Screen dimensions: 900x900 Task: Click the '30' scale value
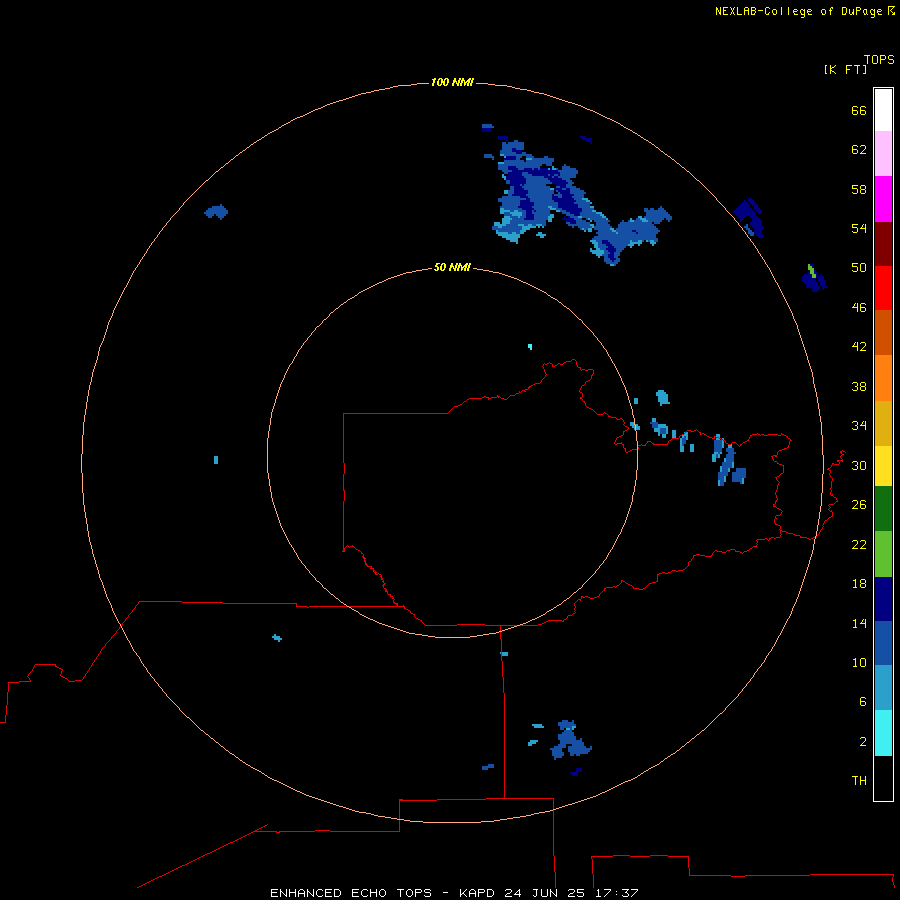click(x=859, y=465)
